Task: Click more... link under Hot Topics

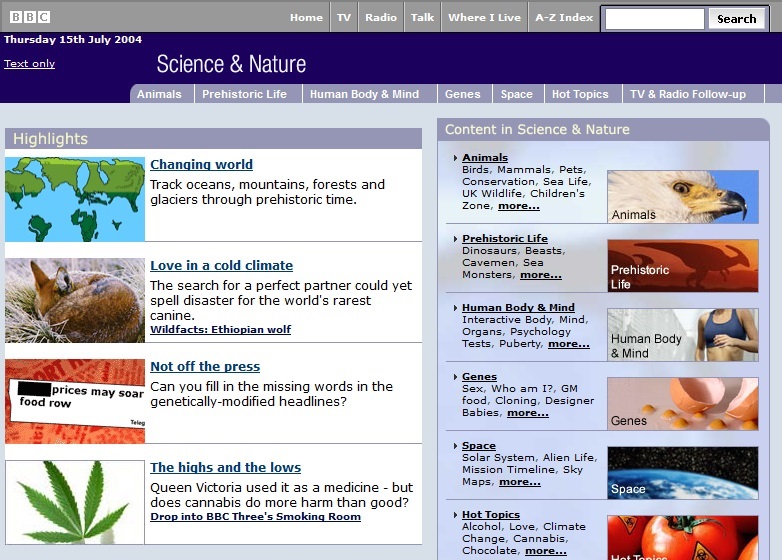Action: click(x=546, y=551)
